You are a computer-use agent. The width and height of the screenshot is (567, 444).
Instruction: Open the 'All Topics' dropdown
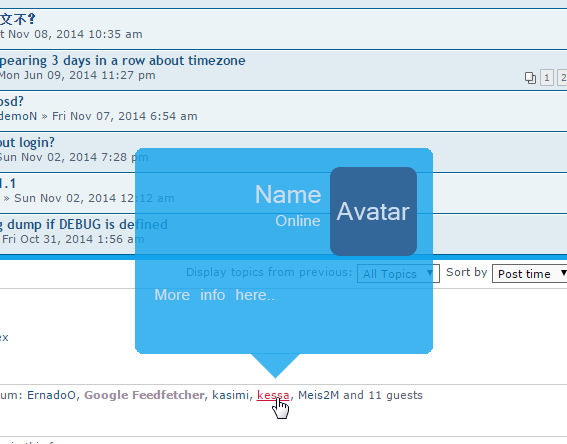coord(398,274)
